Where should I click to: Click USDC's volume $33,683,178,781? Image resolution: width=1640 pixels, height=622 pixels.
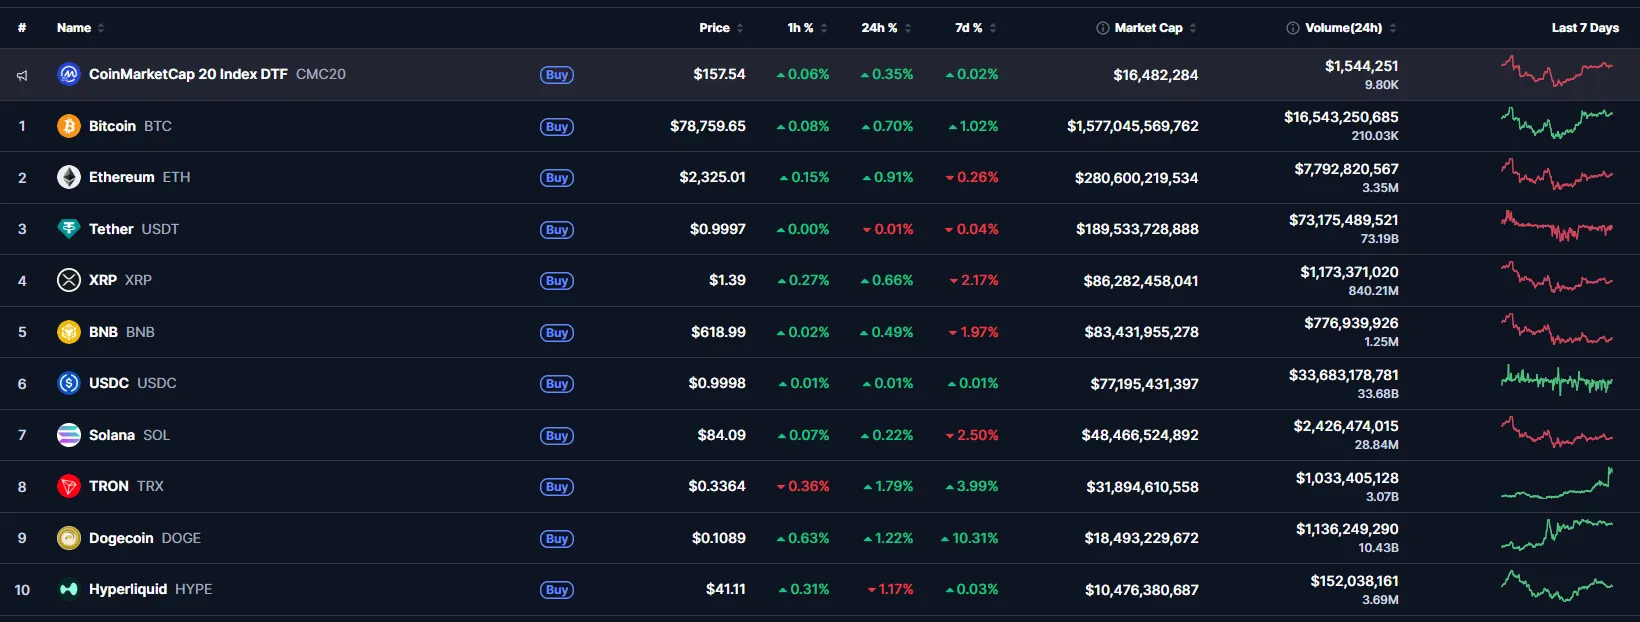point(1344,375)
